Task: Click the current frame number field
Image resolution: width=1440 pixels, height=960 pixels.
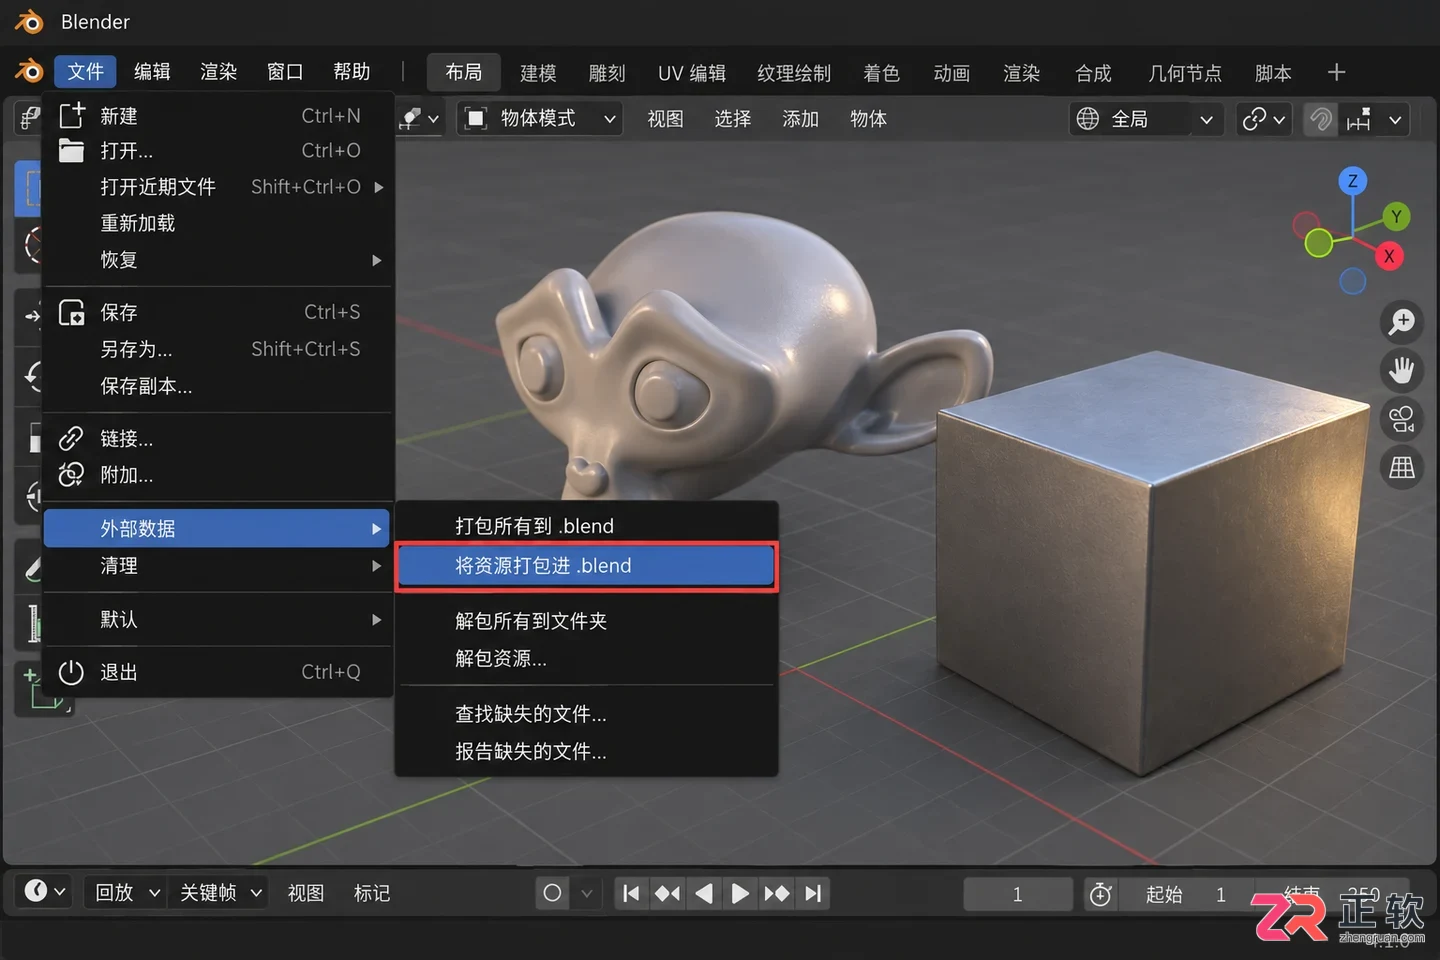Action: pyautogui.click(x=1018, y=894)
